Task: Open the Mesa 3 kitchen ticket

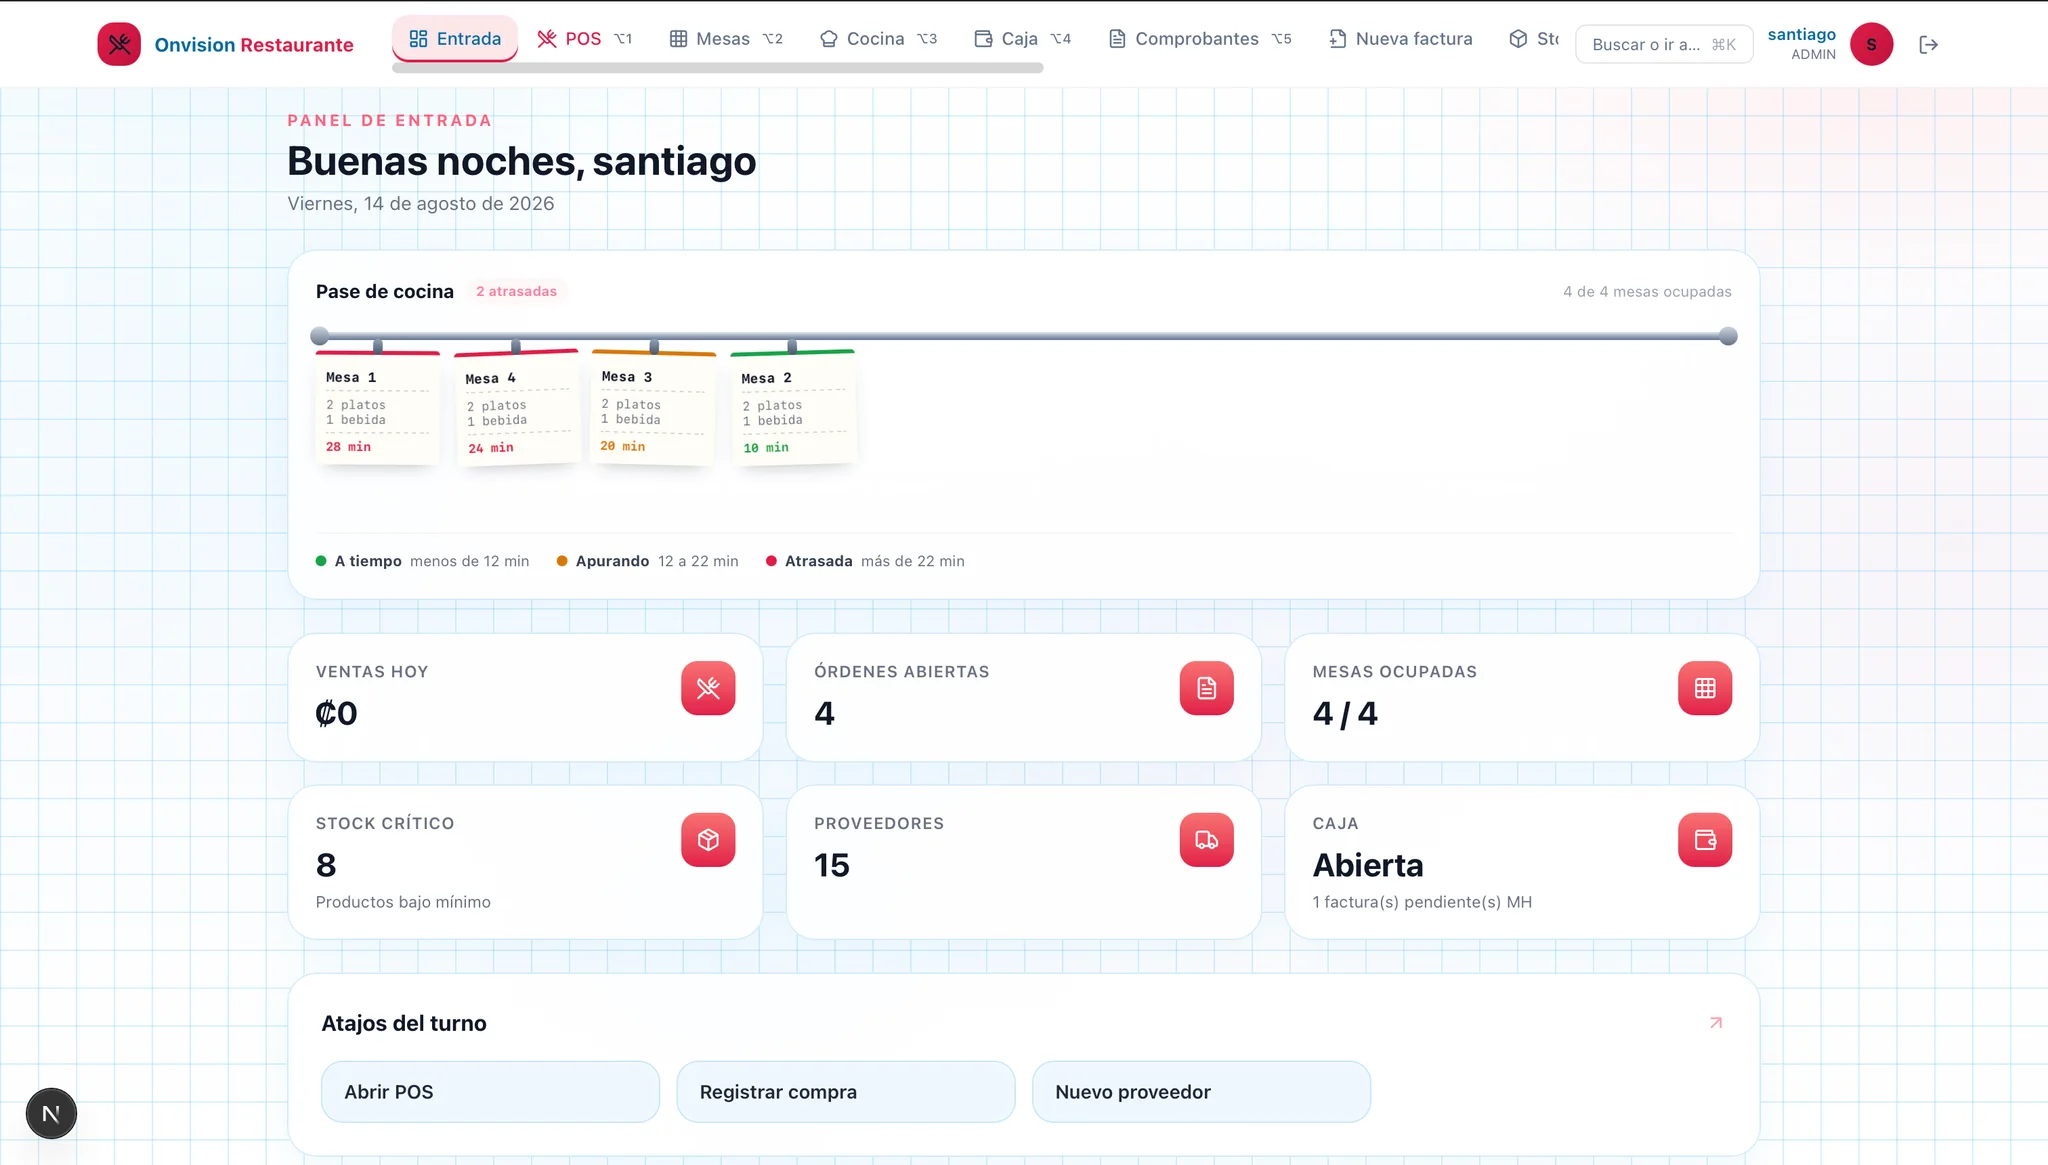Action: (653, 407)
